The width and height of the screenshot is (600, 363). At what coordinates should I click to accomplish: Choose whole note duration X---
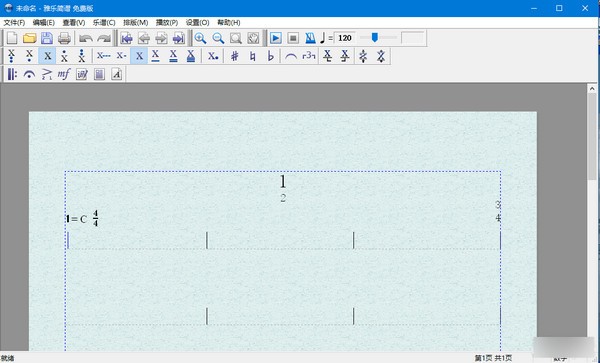click(103, 56)
